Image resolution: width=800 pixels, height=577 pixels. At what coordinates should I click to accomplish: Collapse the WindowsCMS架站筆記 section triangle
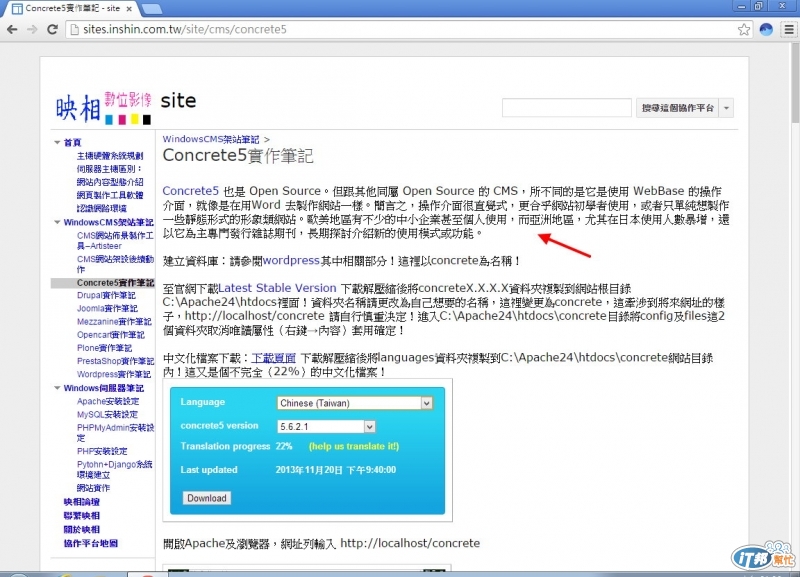(57, 222)
